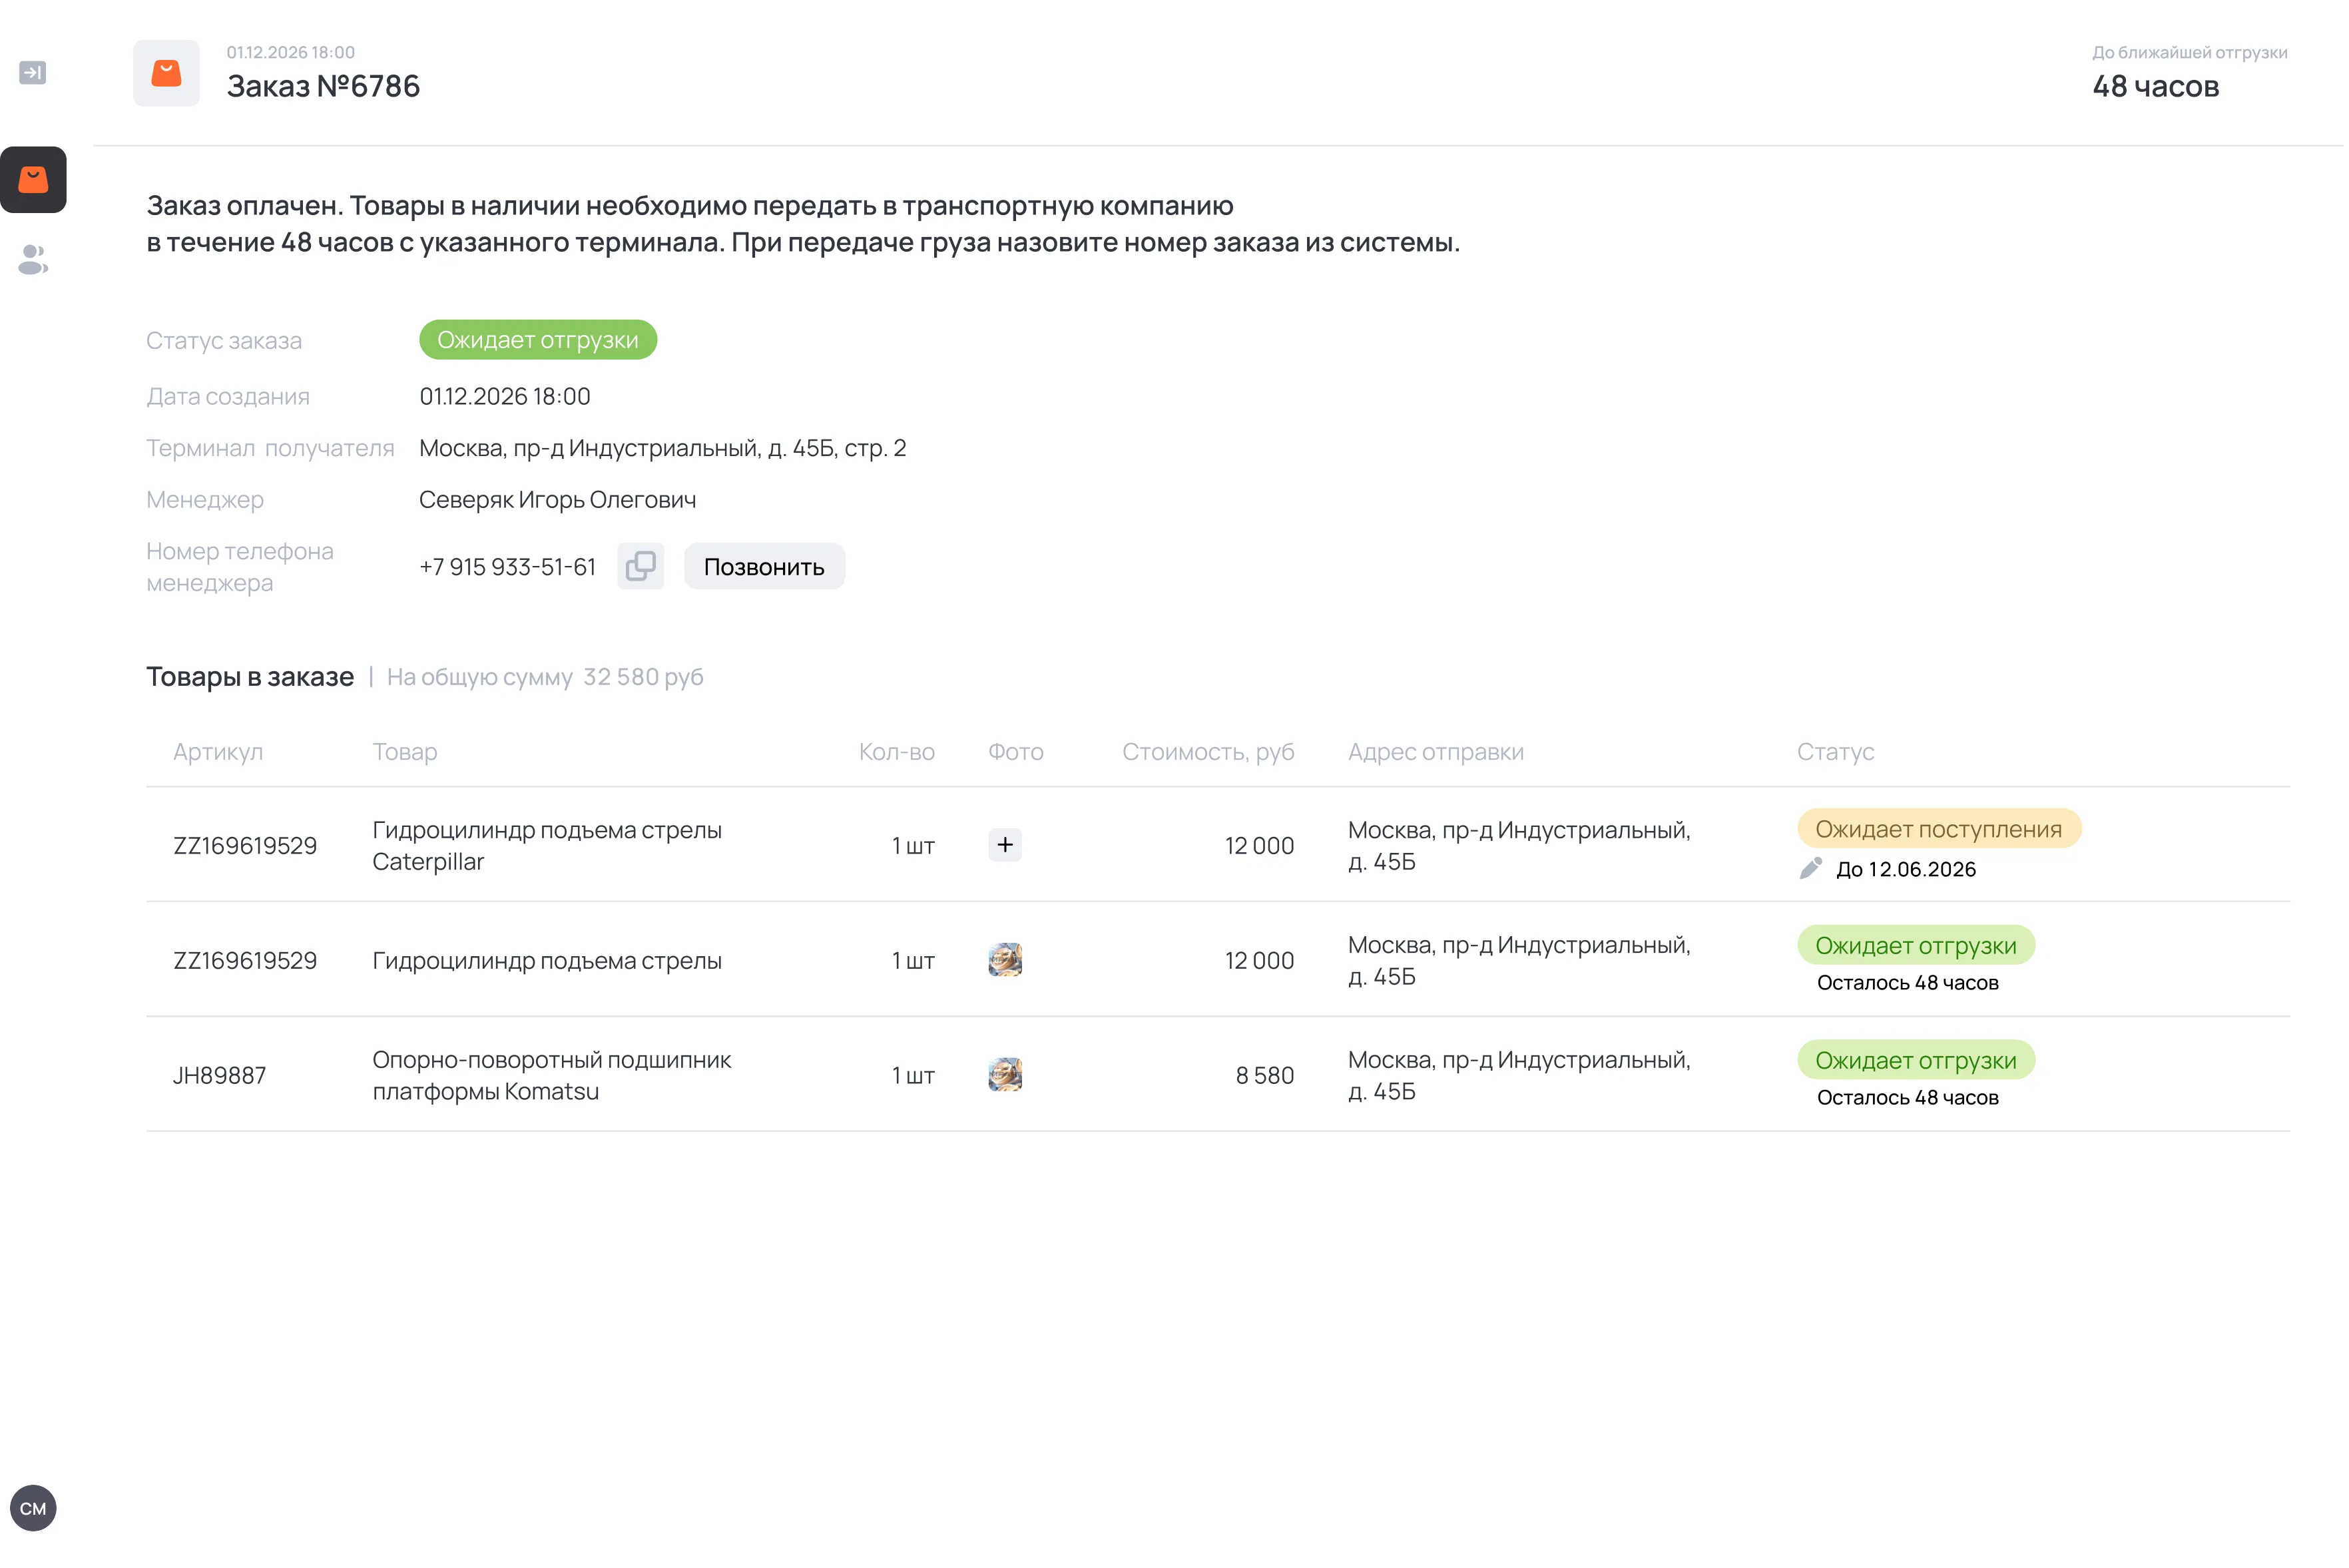Click the total sum 32 580 руб

pos(644,678)
